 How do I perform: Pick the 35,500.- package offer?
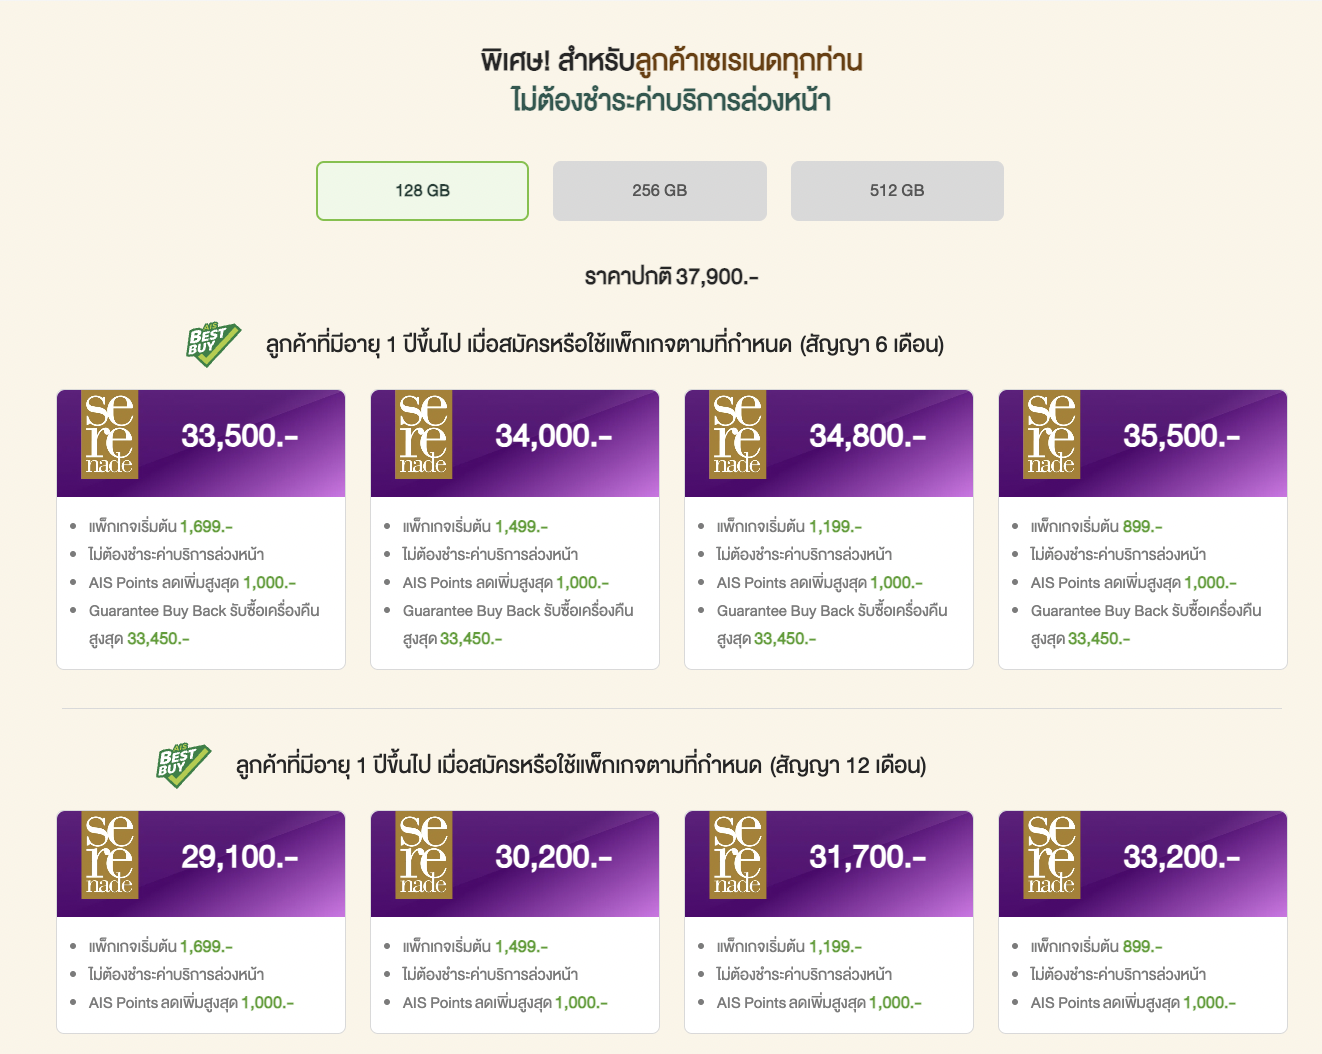1182,436
